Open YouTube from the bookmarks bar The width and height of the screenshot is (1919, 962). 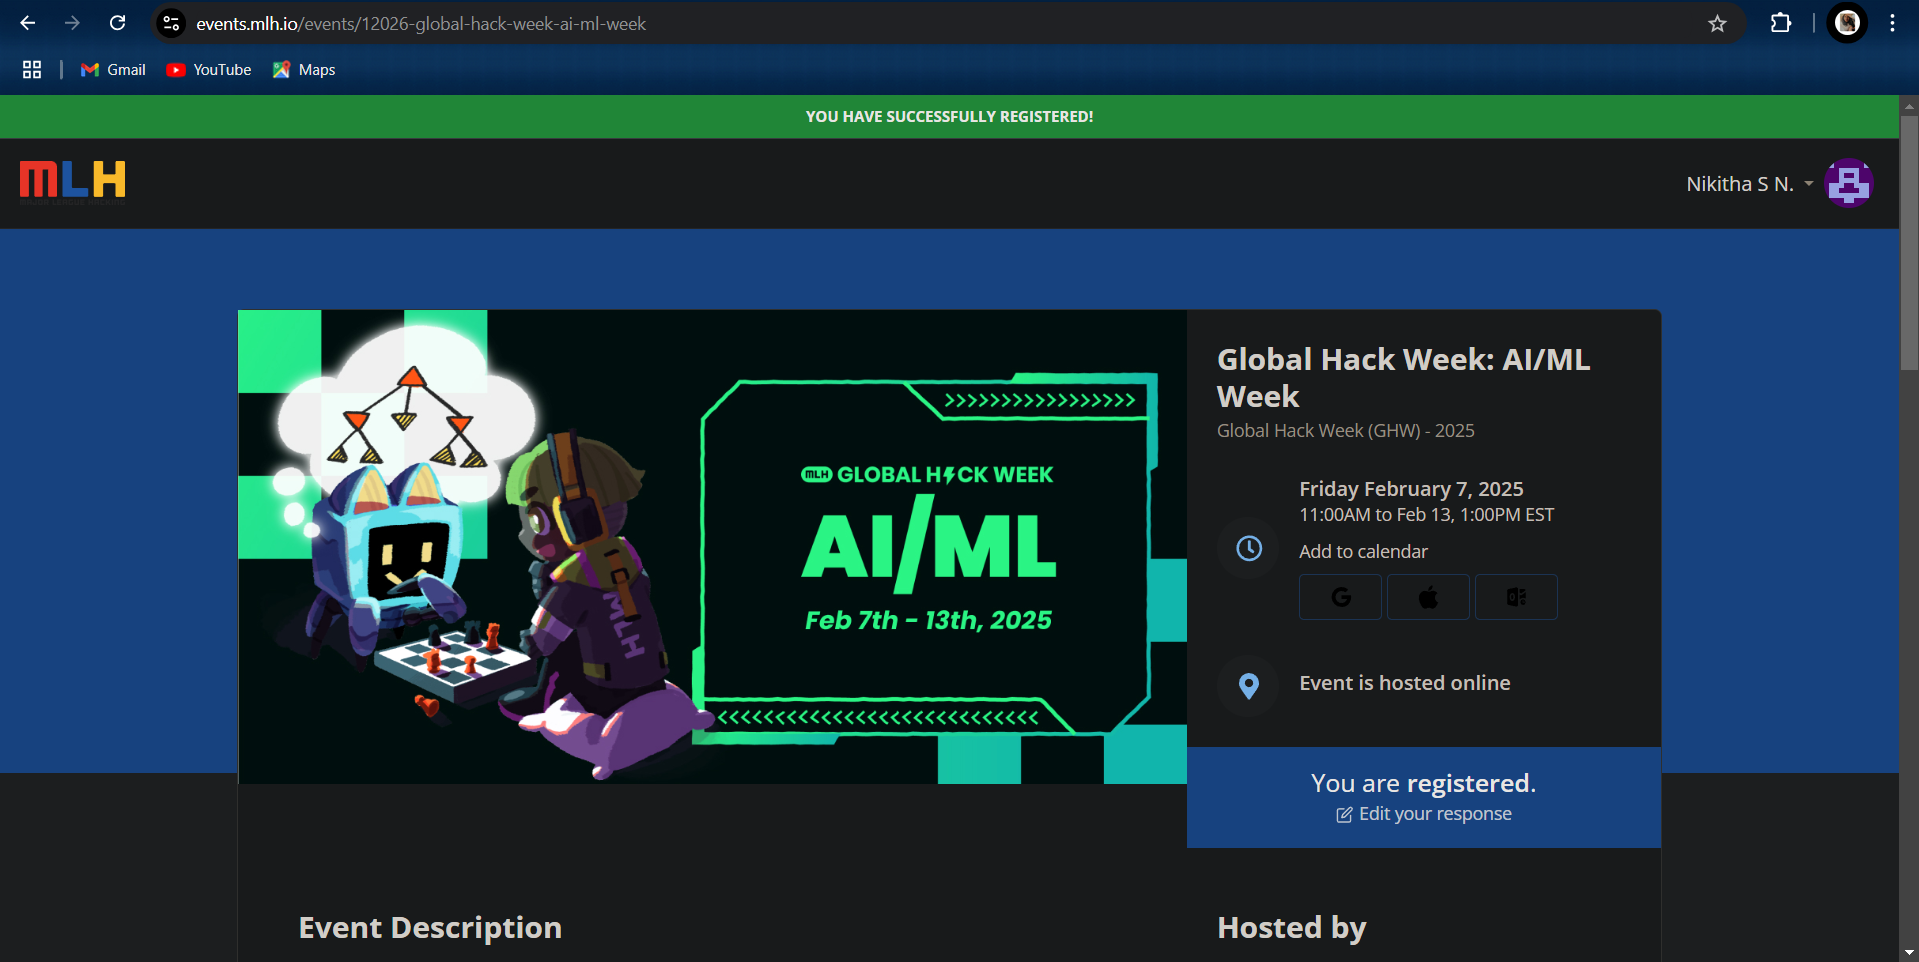coord(208,69)
